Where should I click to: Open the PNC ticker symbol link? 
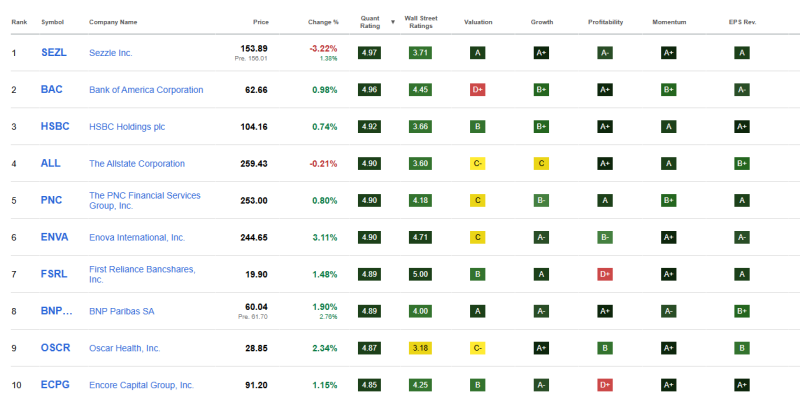pos(52,201)
